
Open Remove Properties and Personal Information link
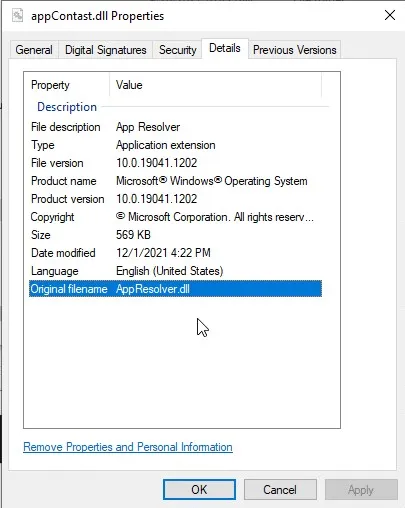coord(128,447)
